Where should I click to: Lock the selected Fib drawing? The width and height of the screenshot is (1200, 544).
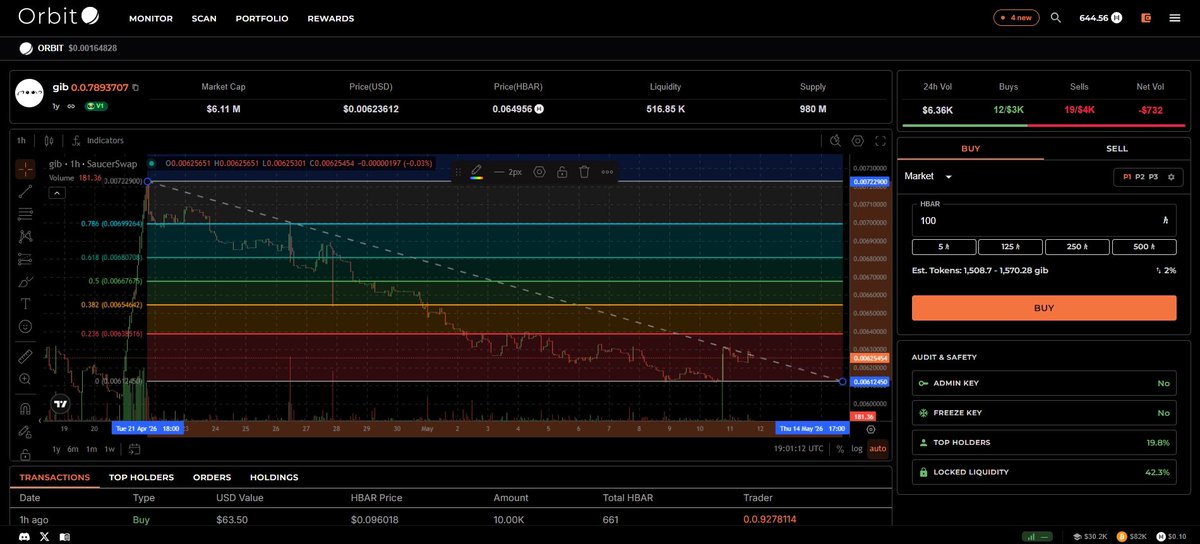[562, 172]
